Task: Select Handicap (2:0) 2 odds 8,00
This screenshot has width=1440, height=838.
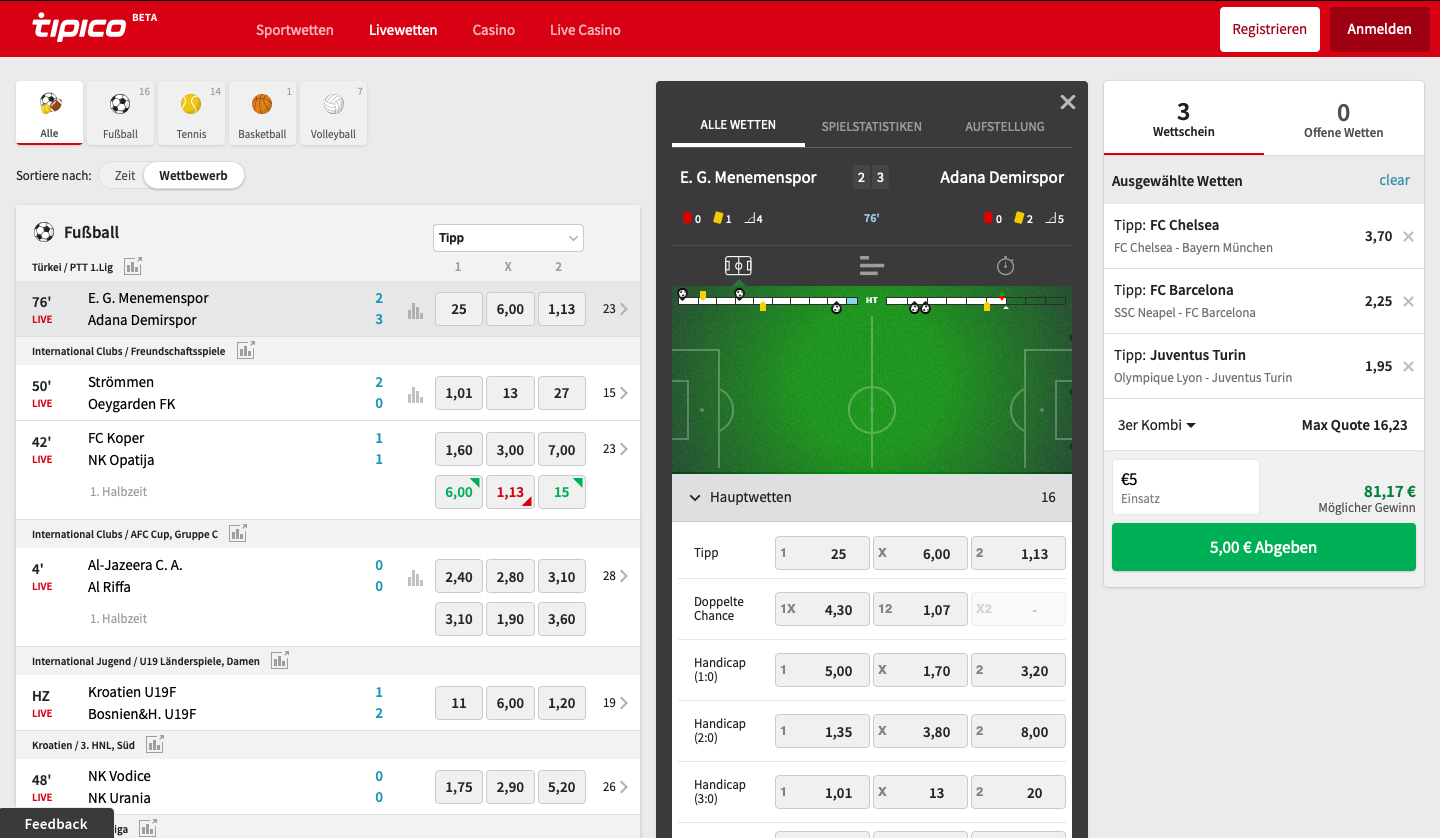Action: (1018, 731)
